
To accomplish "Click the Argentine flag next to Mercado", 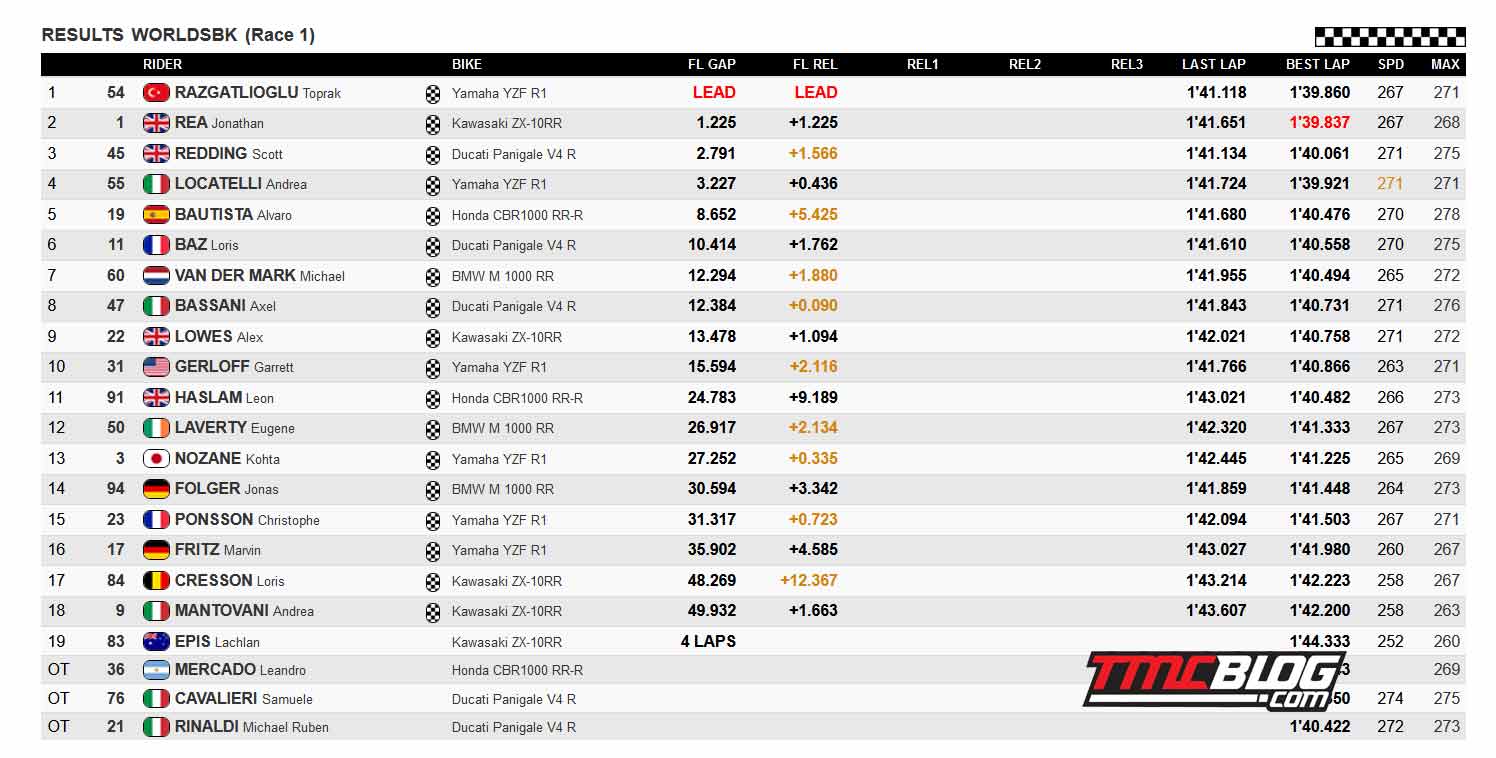I will [156, 670].
